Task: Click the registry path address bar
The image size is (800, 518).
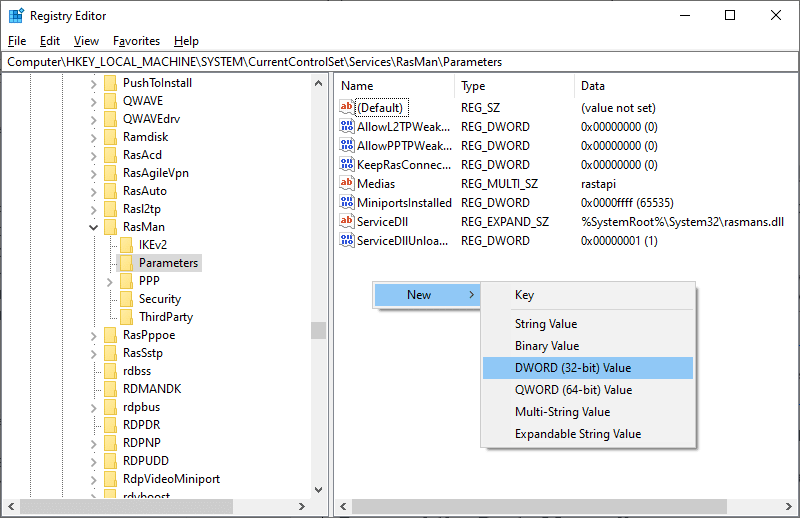Action: pyautogui.click(x=400, y=62)
